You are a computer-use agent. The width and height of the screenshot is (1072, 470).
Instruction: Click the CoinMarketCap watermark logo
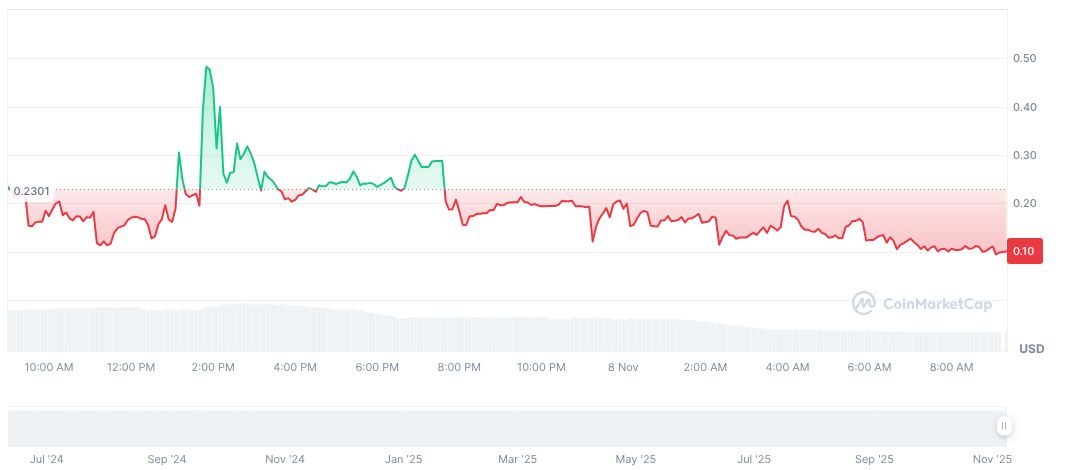(x=921, y=303)
